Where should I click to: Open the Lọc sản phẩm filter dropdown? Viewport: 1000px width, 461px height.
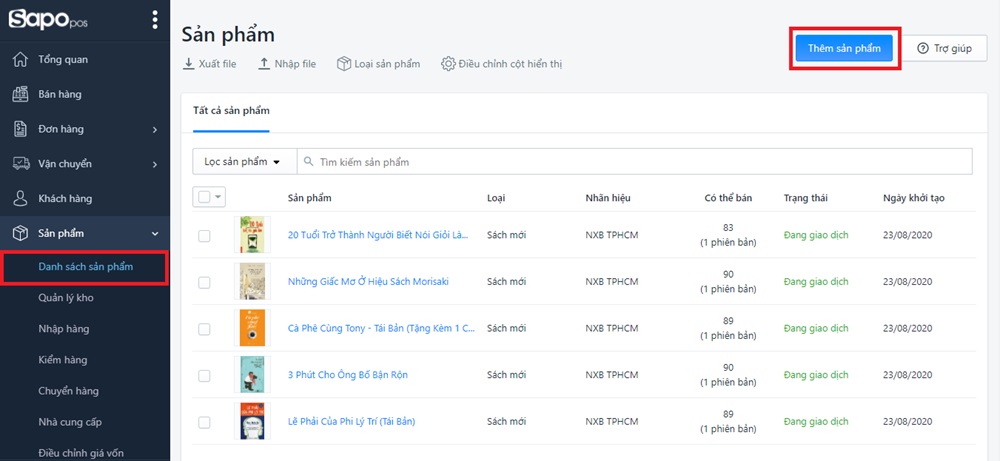pyautogui.click(x=240, y=162)
